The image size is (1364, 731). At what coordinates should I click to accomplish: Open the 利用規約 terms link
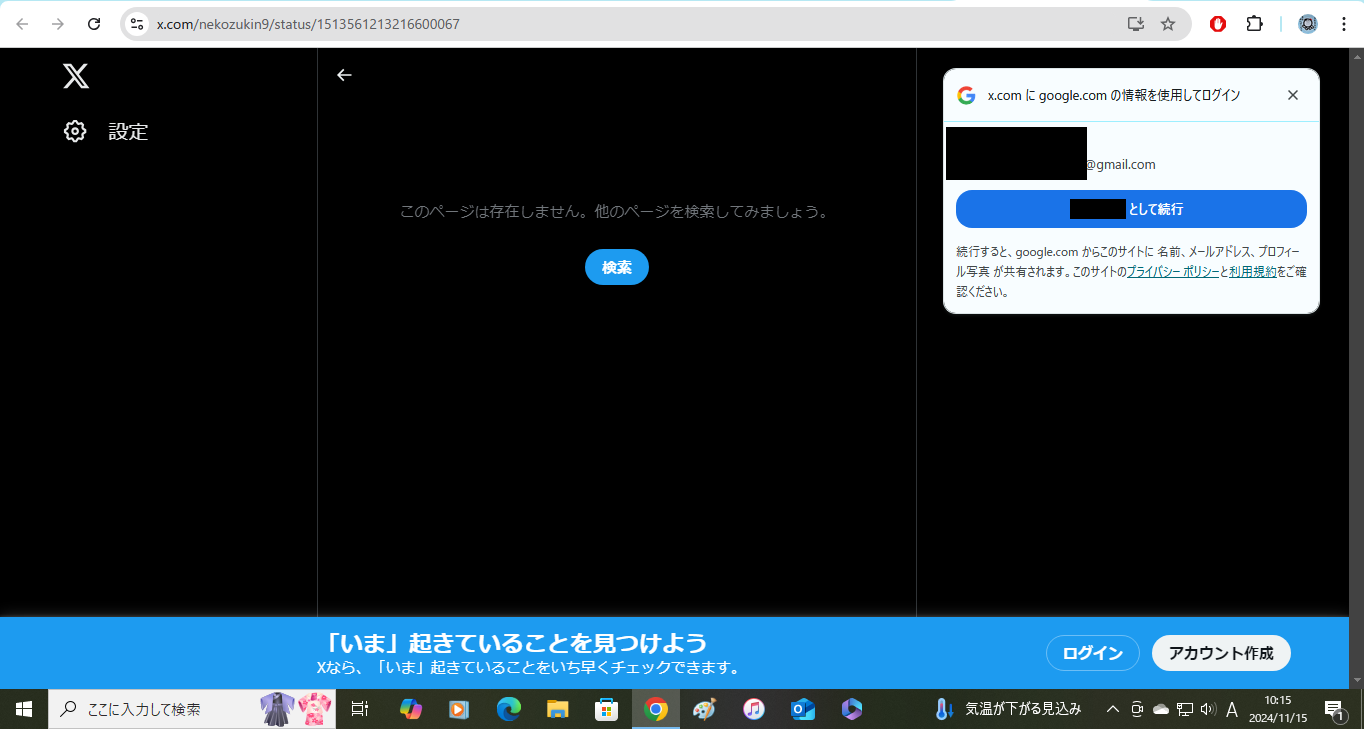click(x=1252, y=272)
